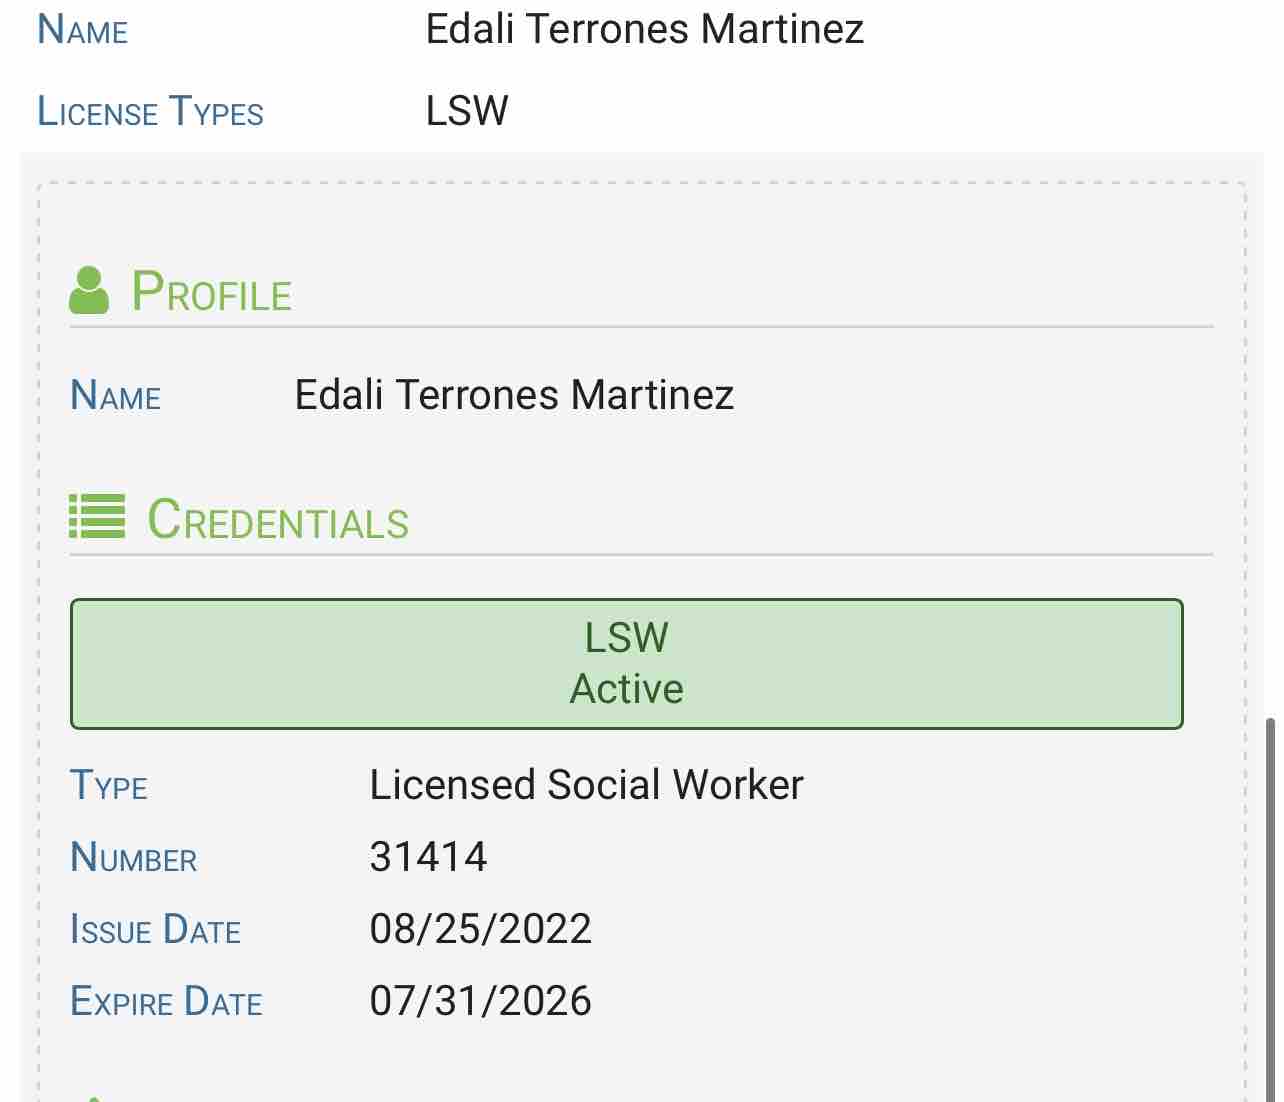Select the expire date 07/31/2026
This screenshot has height=1102, width=1284.
click(480, 1001)
